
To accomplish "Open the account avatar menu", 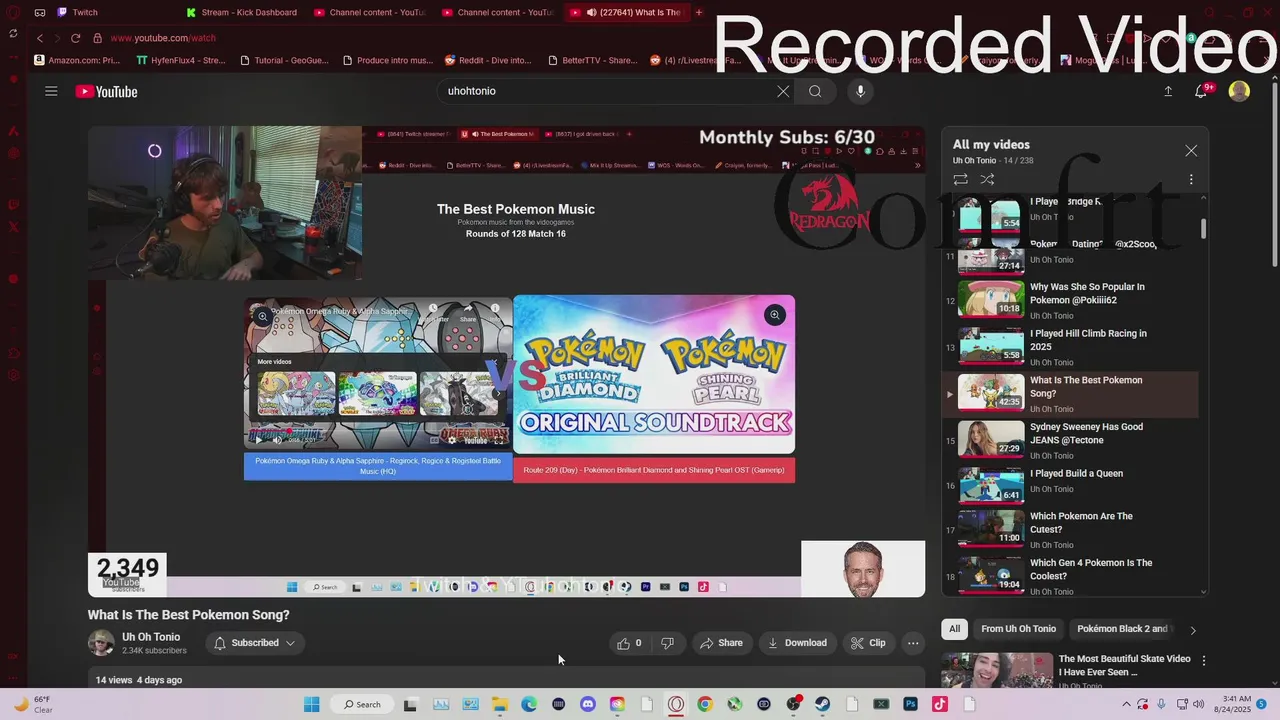I will 1239,91.
